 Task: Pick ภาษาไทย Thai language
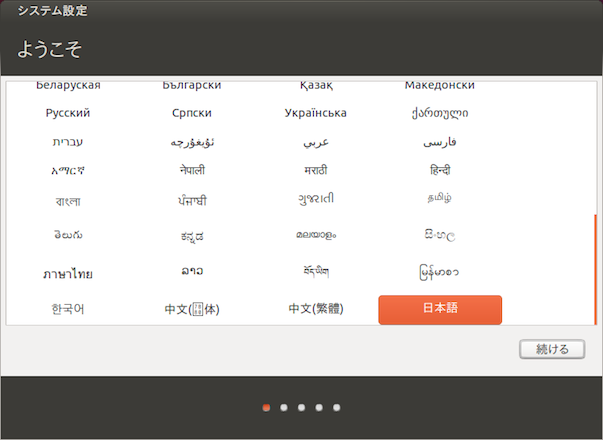coord(68,273)
